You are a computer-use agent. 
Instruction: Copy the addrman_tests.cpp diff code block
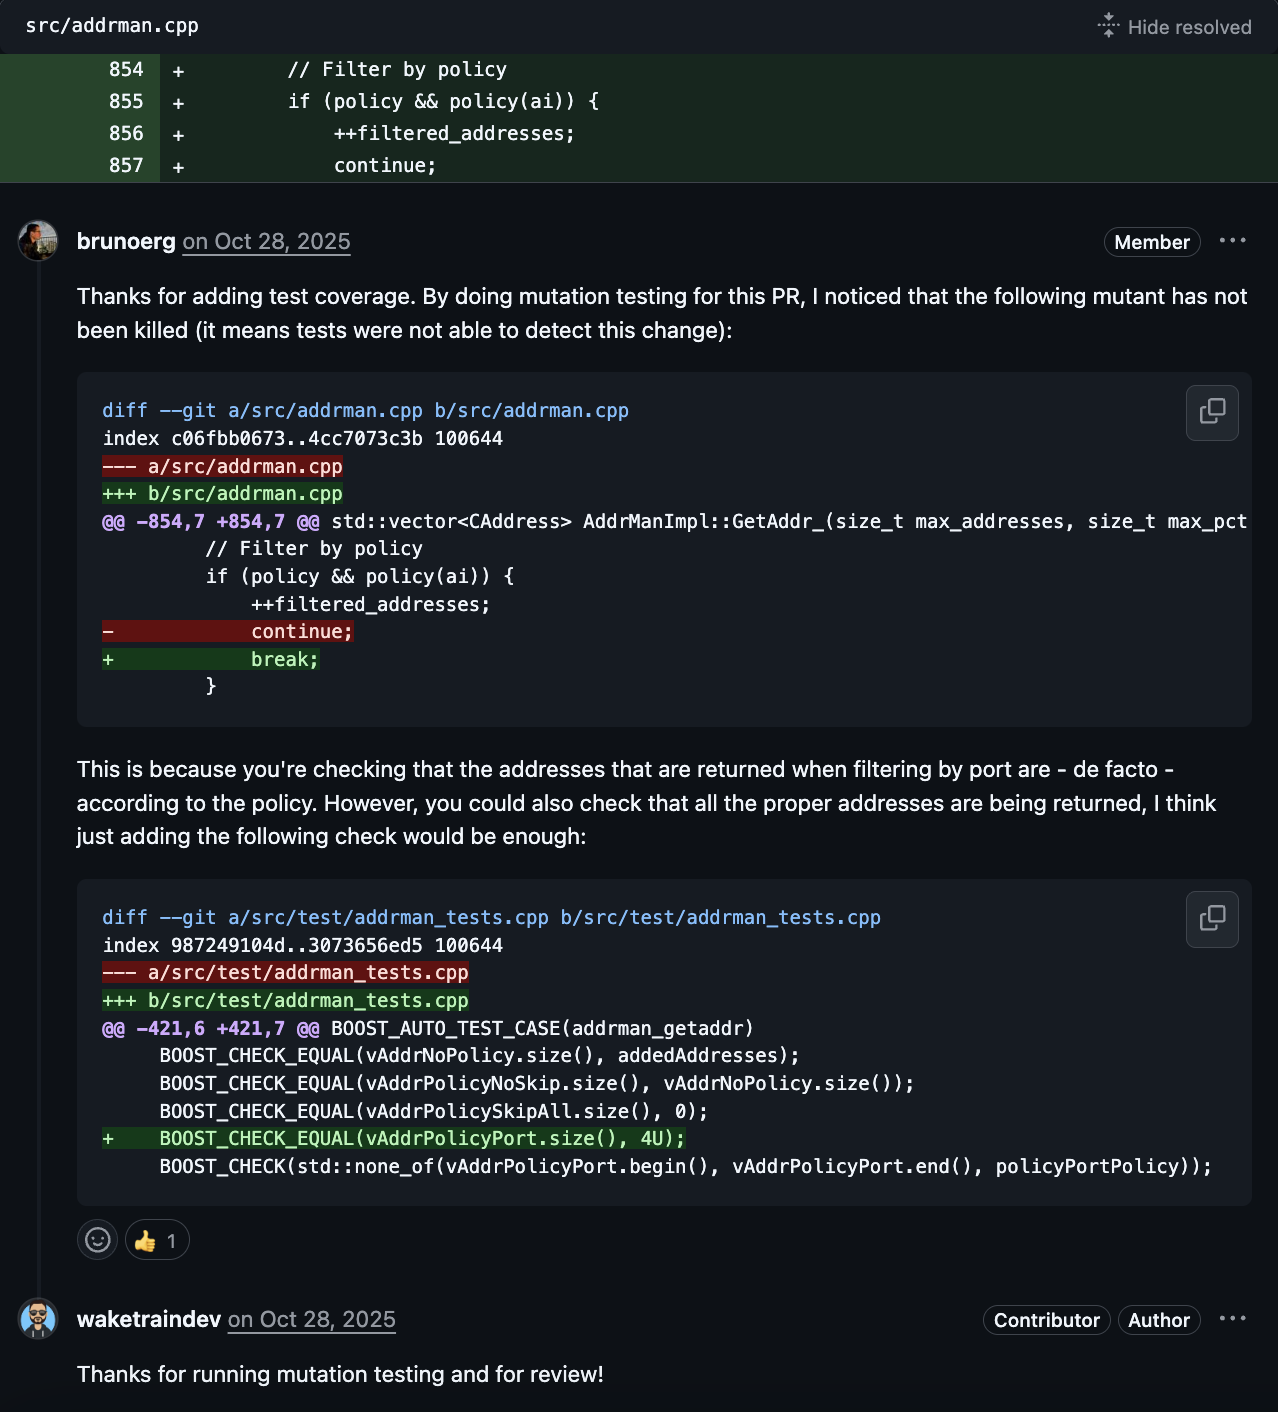pyautogui.click(x=1212, y=919)
